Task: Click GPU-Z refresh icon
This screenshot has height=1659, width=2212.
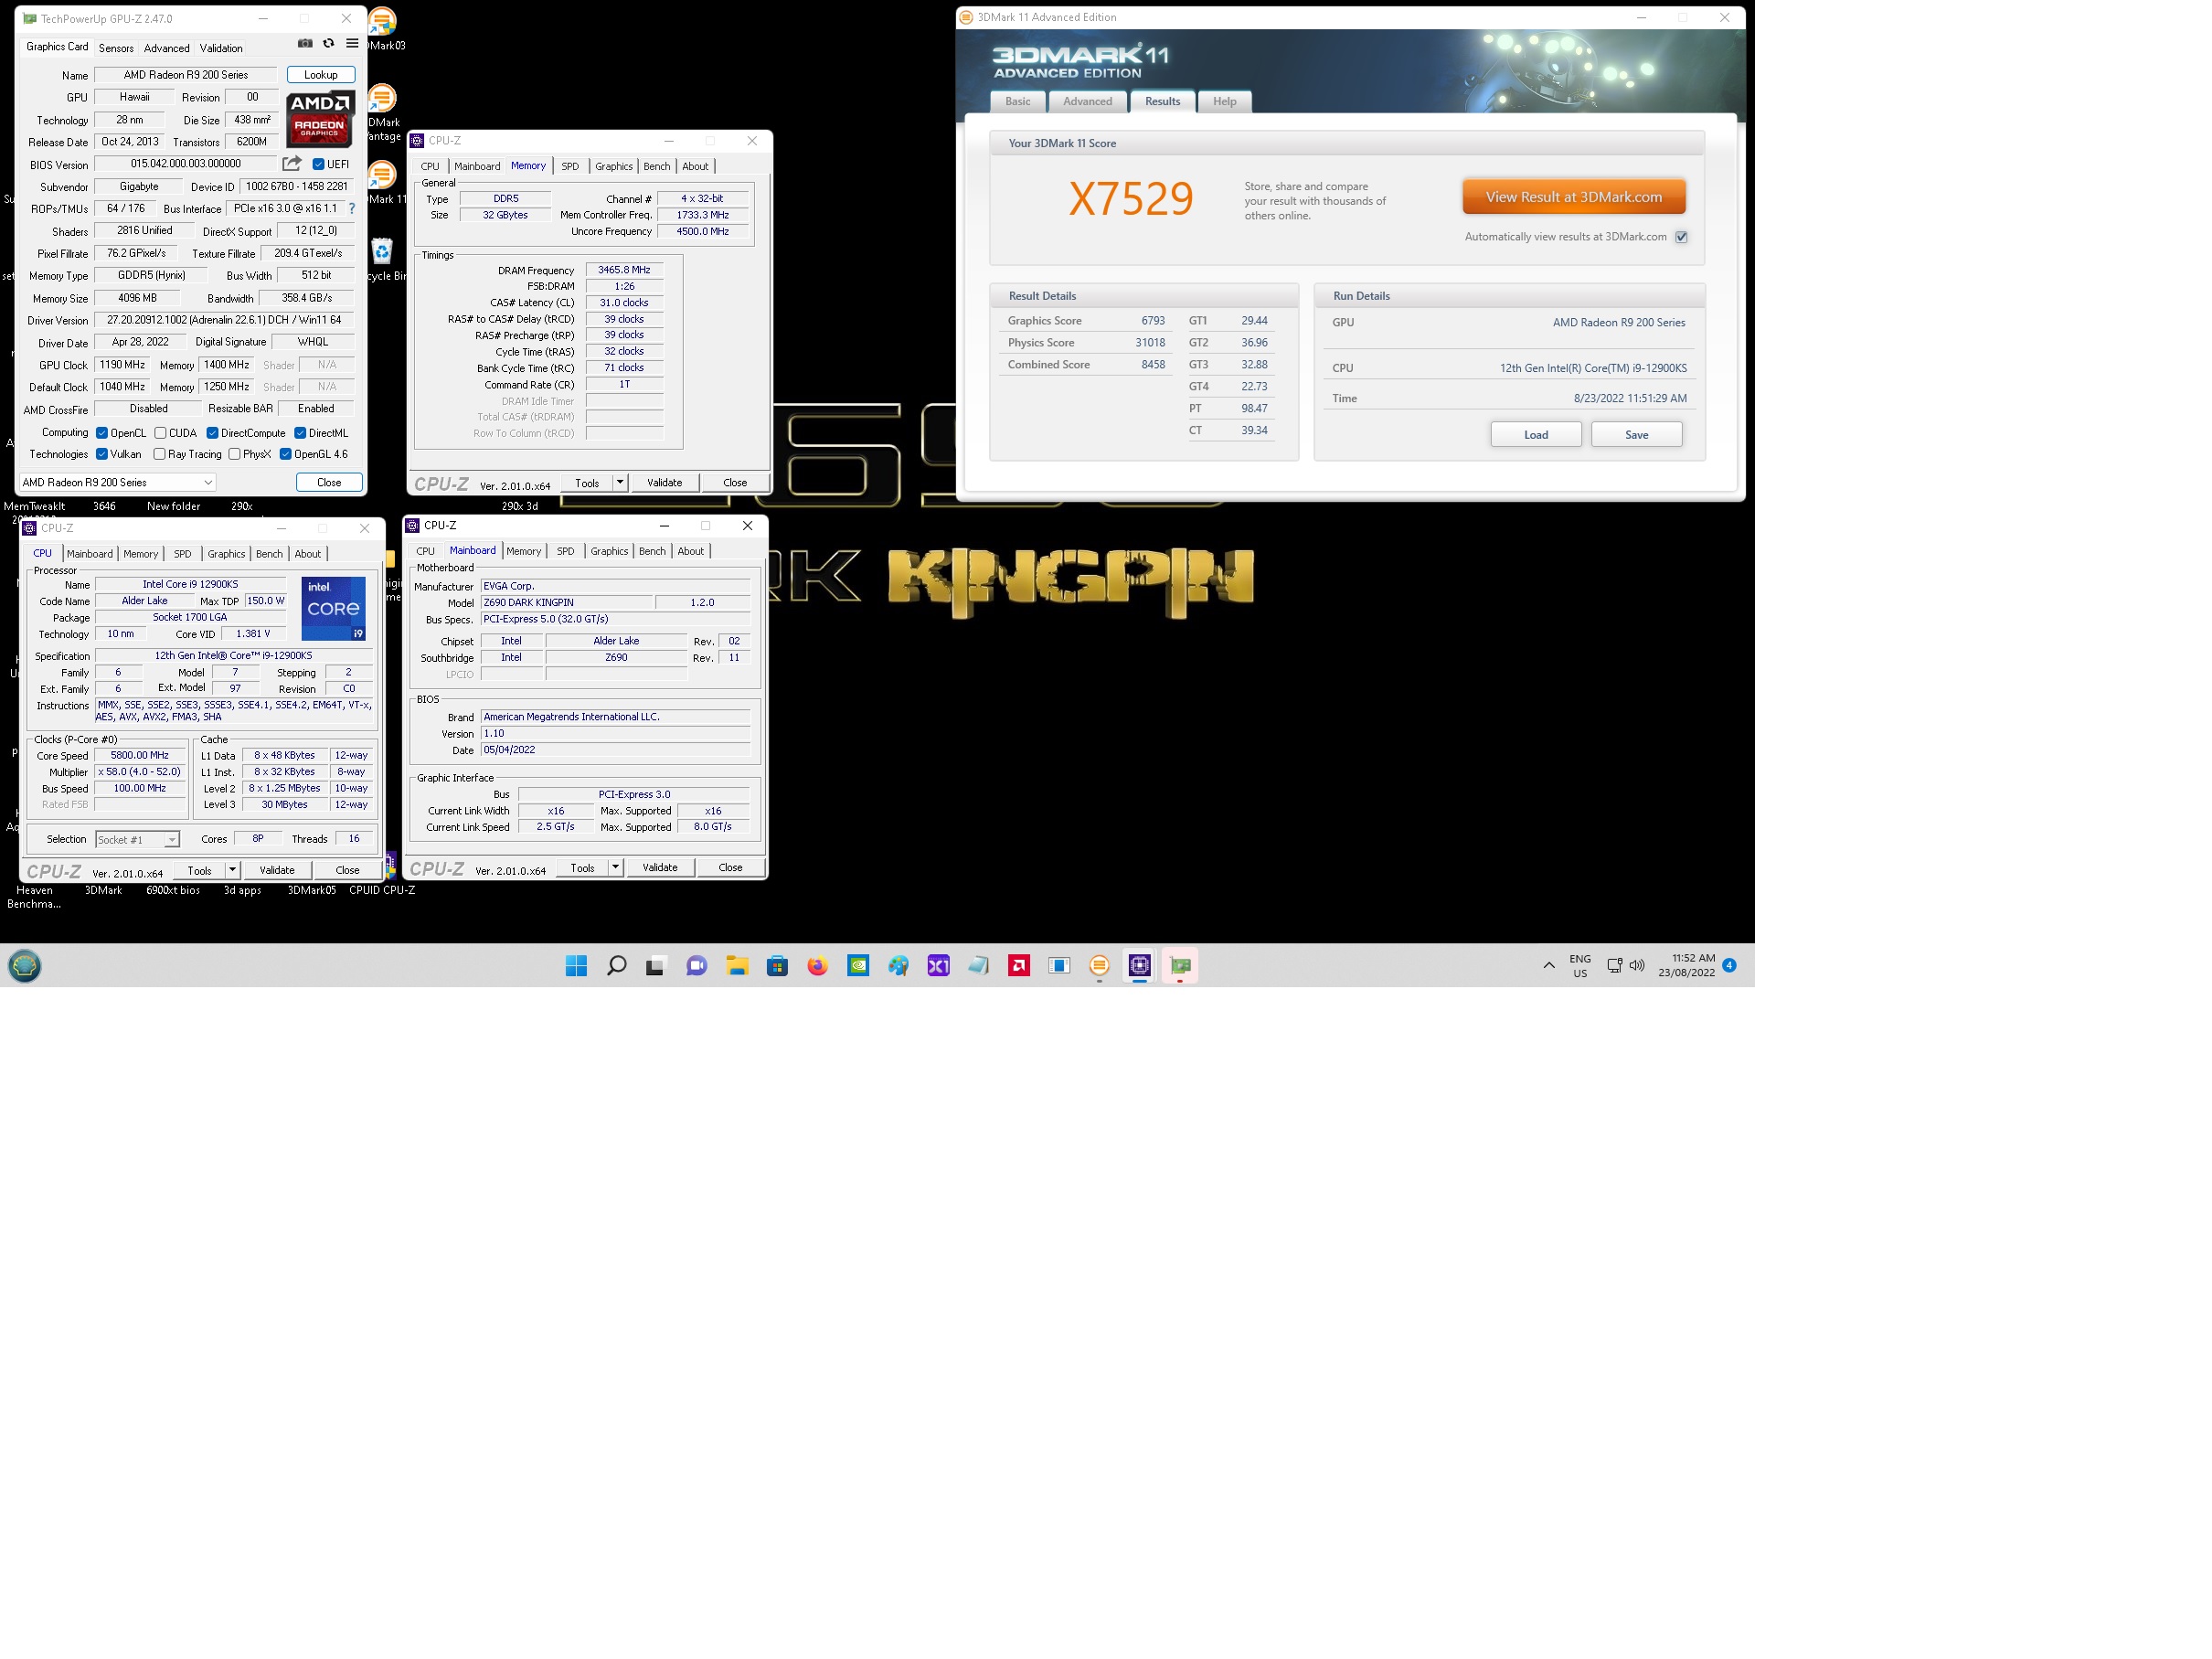Action: click(328, 43)
